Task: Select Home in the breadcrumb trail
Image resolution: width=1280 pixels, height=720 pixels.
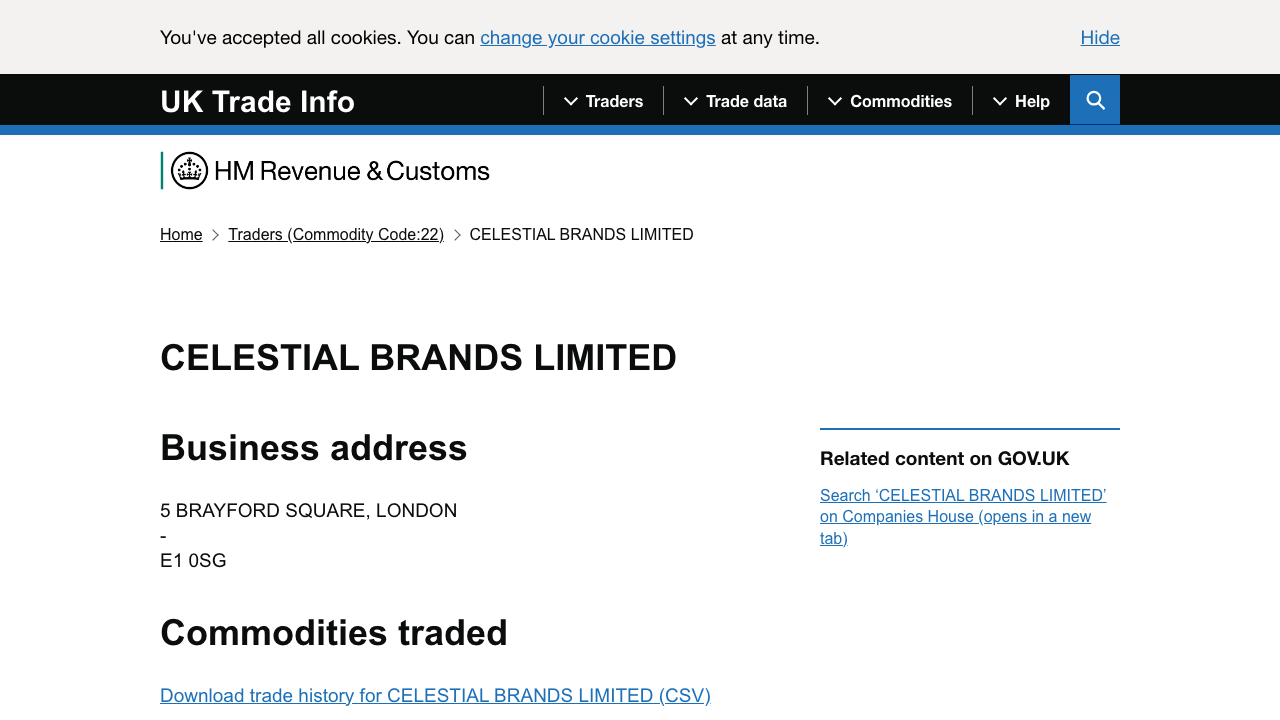Action: [181, 234]
